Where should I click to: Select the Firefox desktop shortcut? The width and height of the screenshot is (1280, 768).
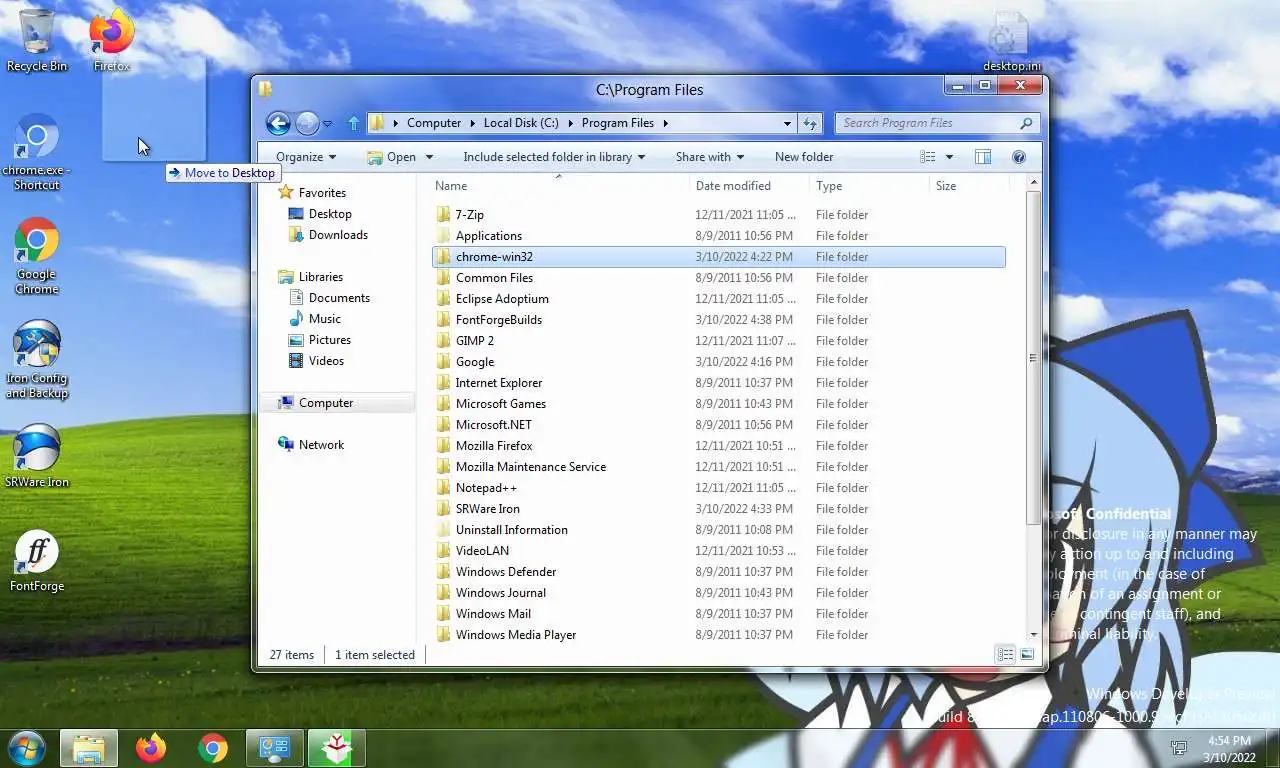(112, 40)
